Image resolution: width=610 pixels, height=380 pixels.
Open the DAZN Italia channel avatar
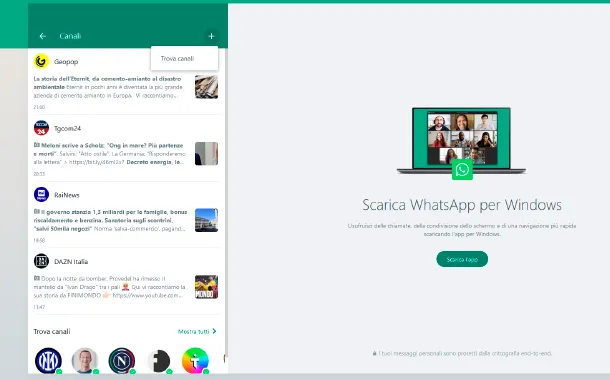point(41,261)
